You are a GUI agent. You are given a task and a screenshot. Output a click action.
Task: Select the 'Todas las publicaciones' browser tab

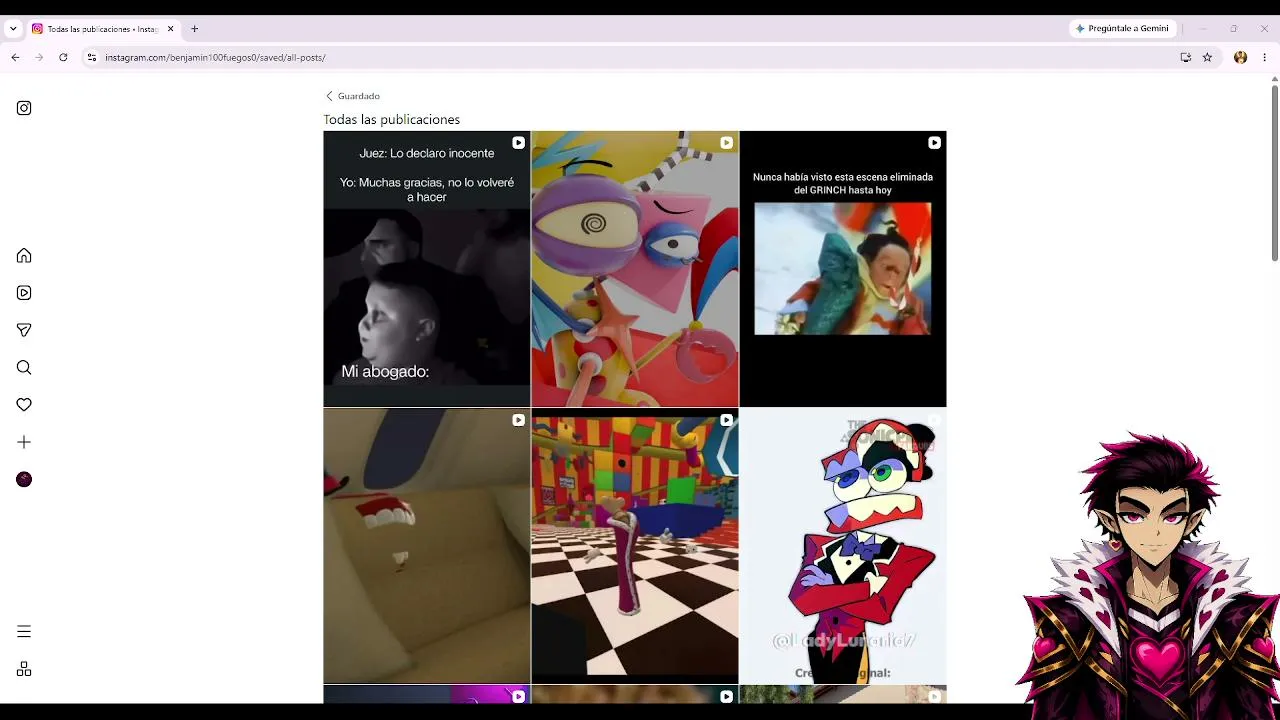103,29
